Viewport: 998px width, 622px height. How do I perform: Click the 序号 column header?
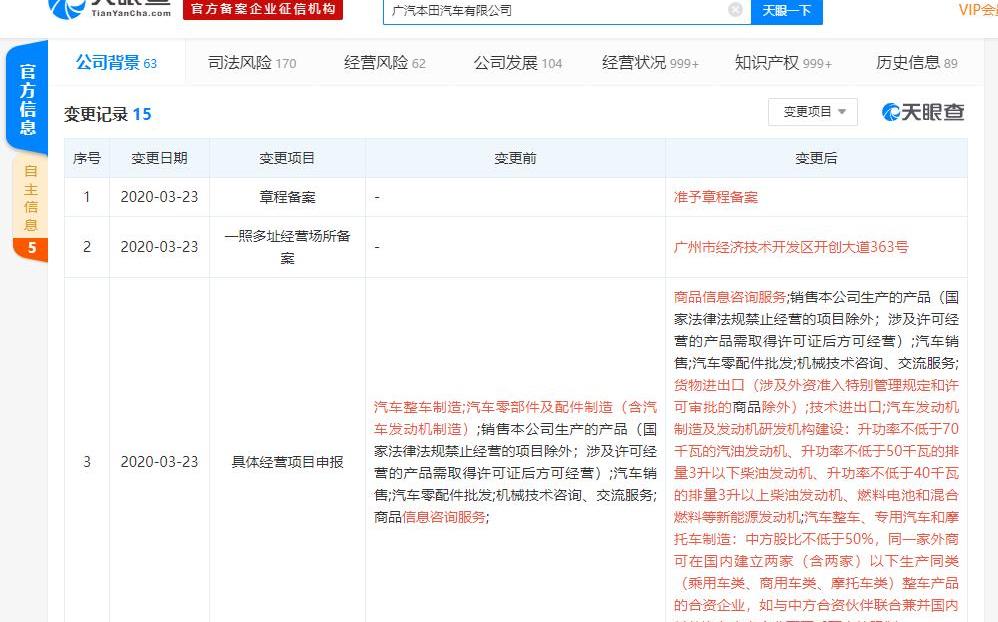click(87, 158)
